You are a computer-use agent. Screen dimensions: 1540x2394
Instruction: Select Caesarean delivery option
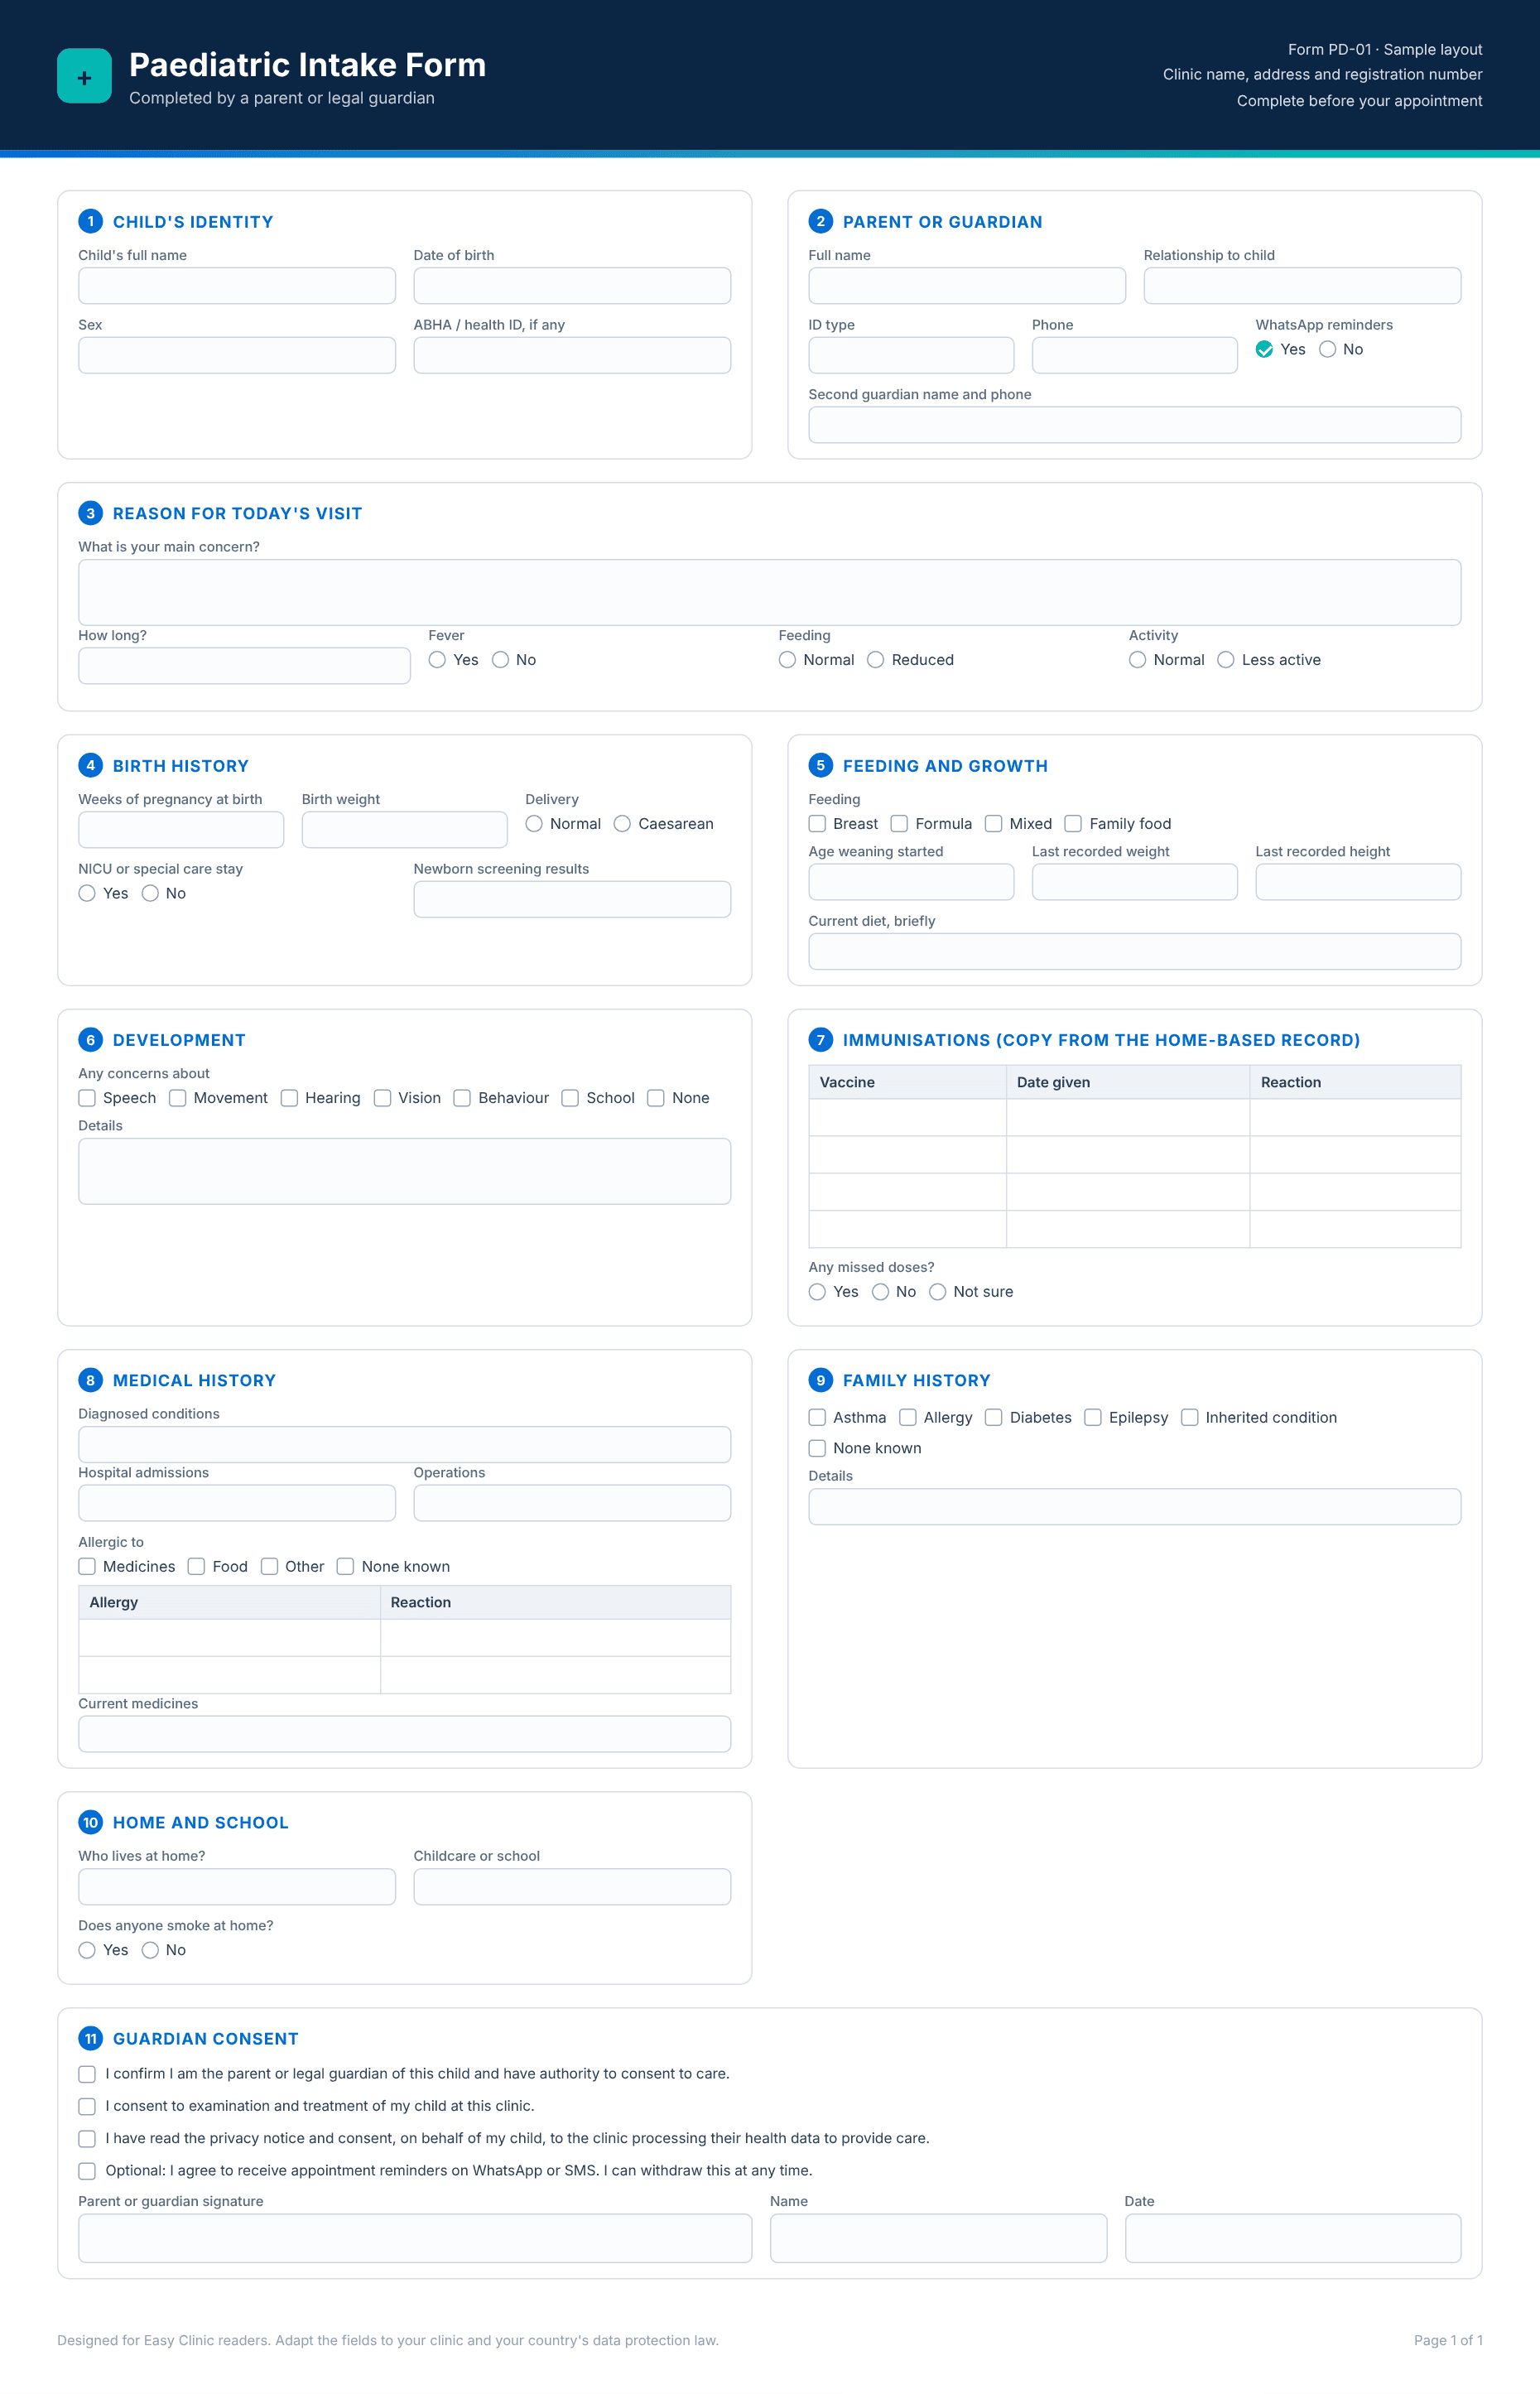pyautogui.click(x=622, y=824)
